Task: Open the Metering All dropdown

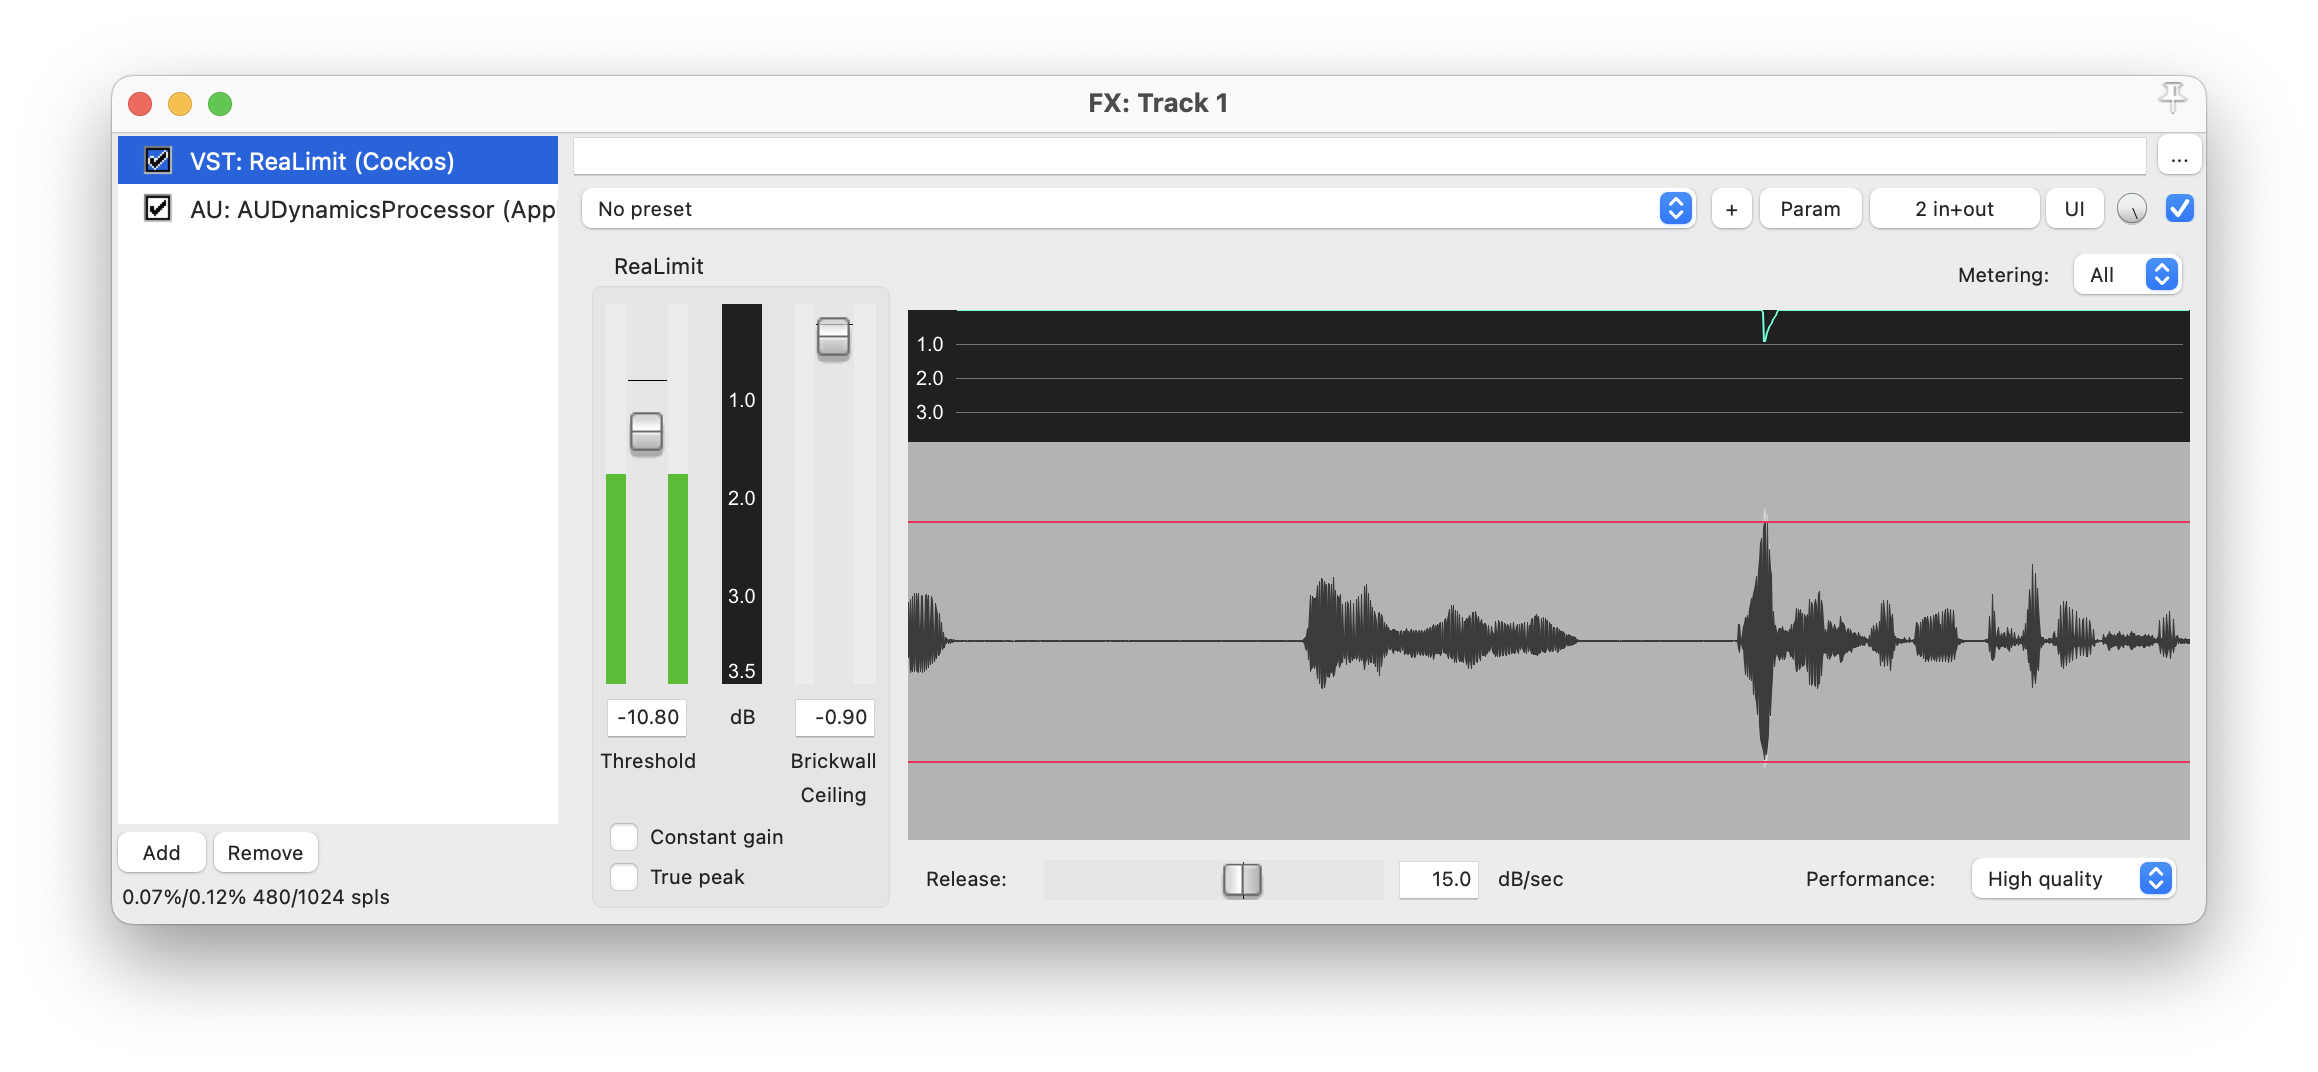Action: point(2127,275)
